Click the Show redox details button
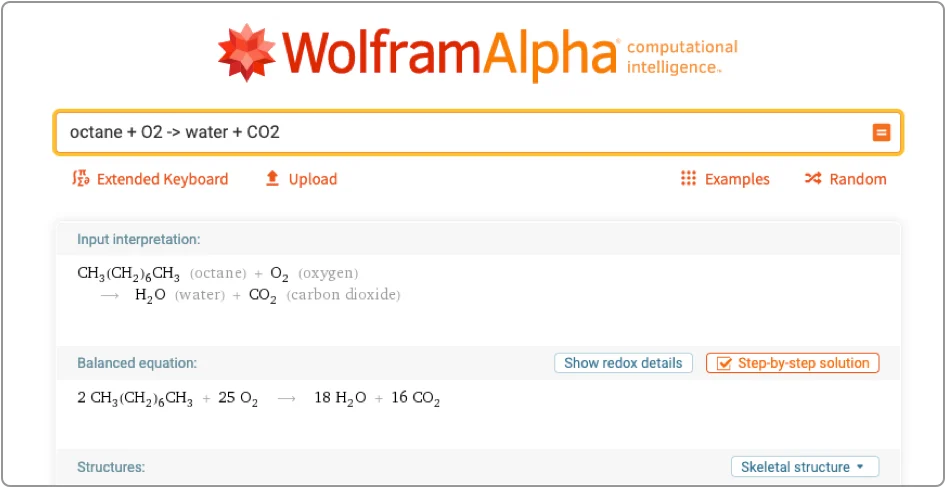946x488 pixels. pos(623,364)
